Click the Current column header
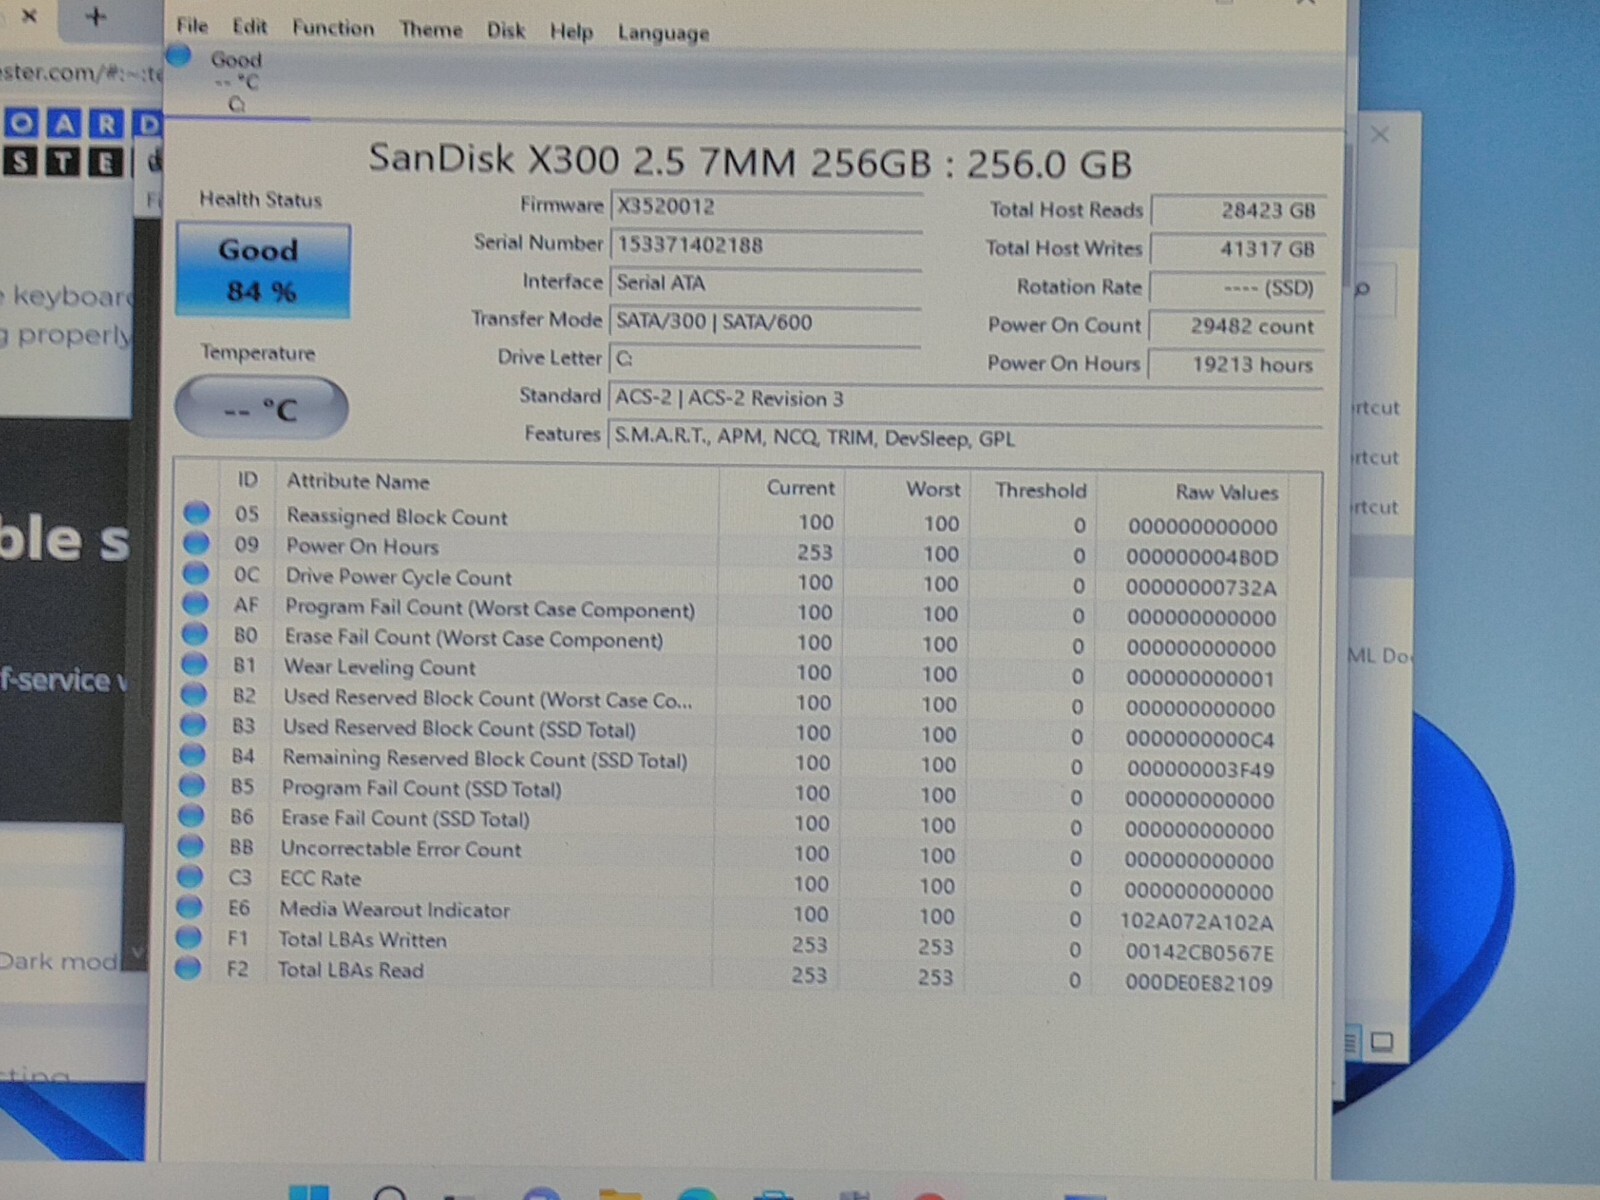1600x1200 pixels. 800,488
